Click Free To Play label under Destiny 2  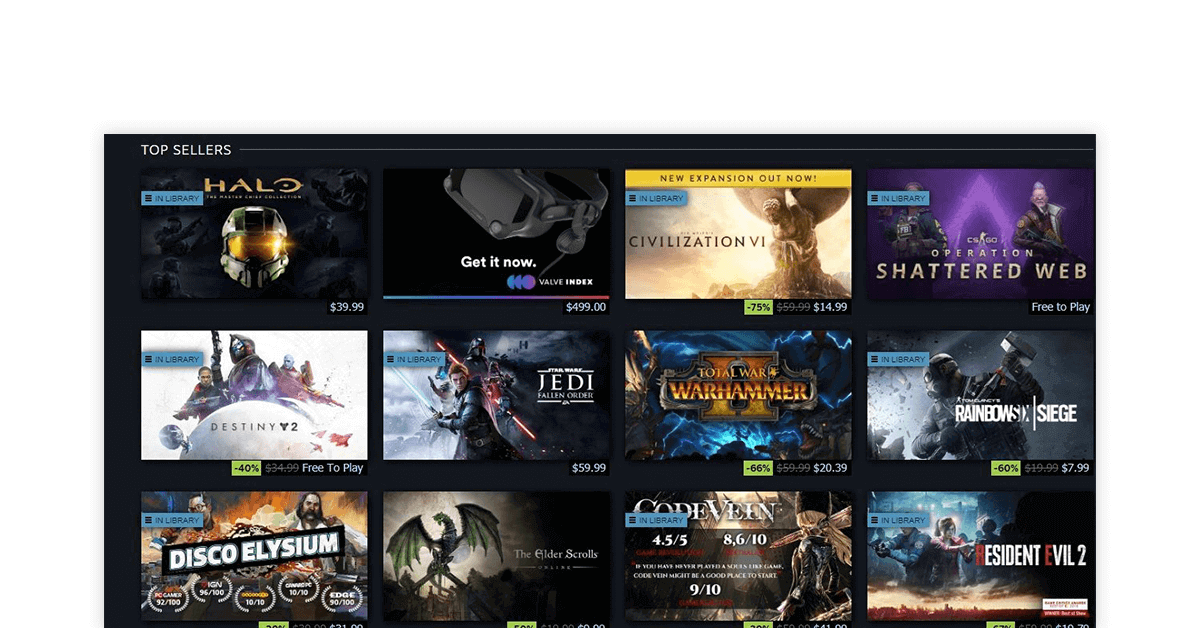click(x=333, y=468)
